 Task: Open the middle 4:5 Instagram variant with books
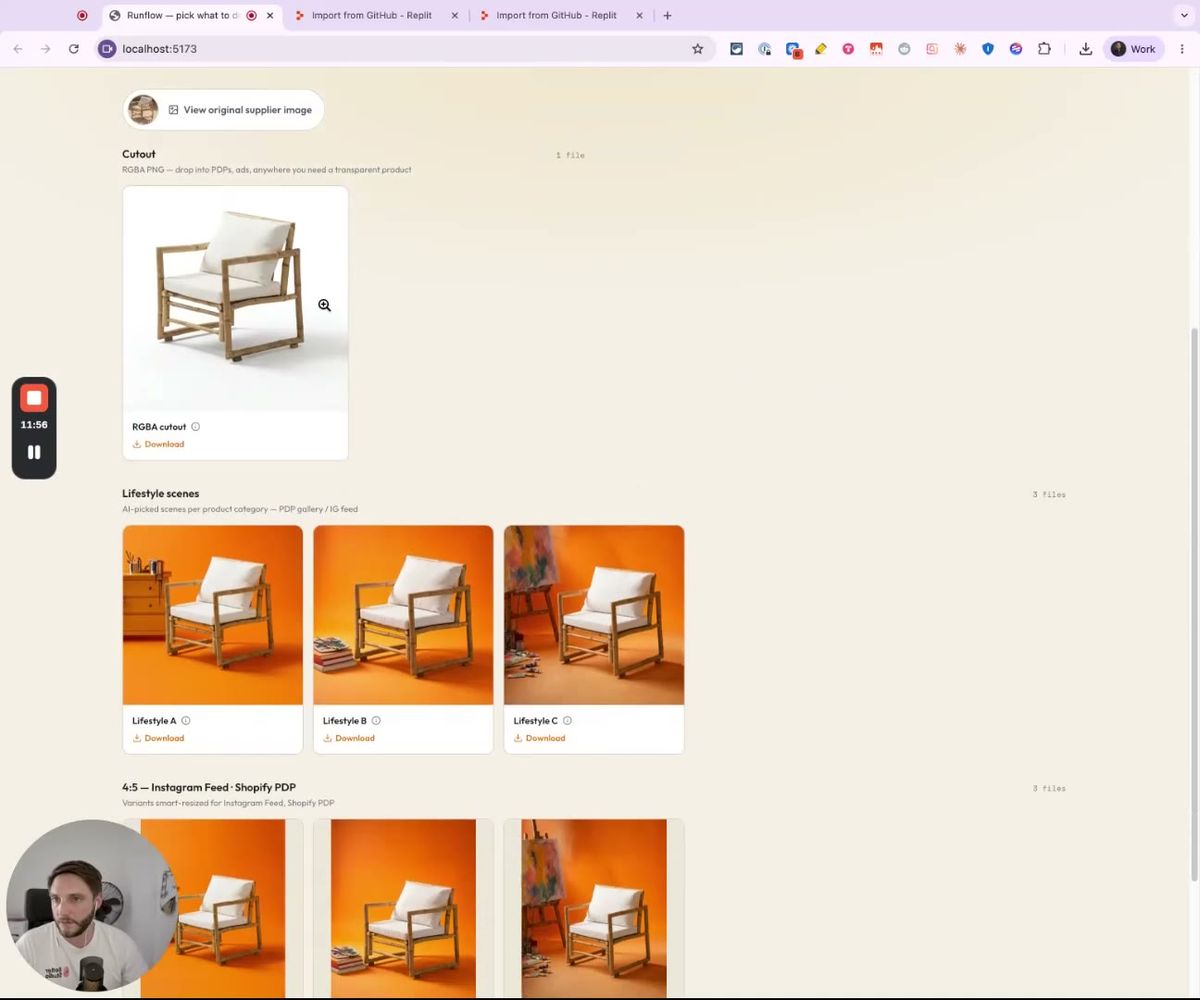[403, 908]
